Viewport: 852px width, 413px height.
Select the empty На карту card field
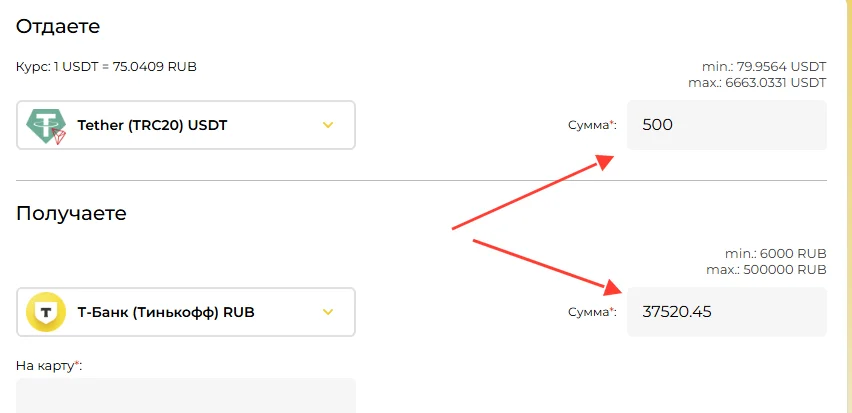[186, 396]
